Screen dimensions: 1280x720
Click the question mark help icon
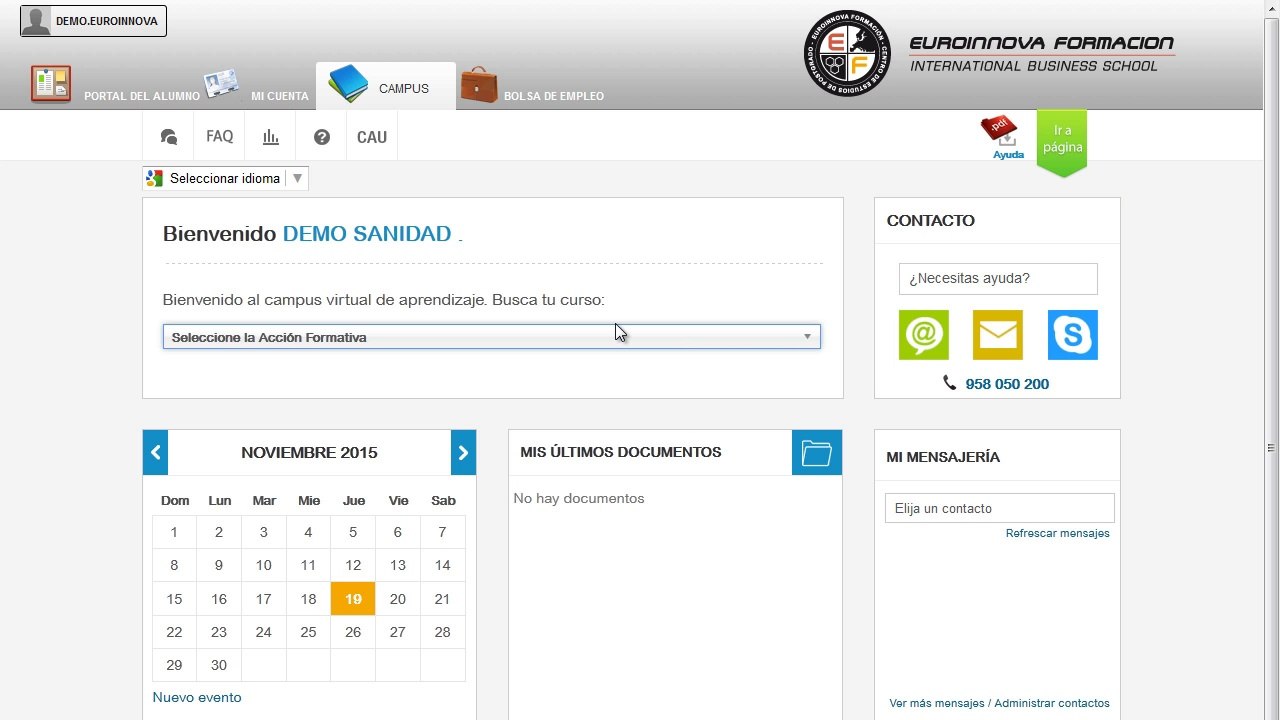(x=321, y=137)
